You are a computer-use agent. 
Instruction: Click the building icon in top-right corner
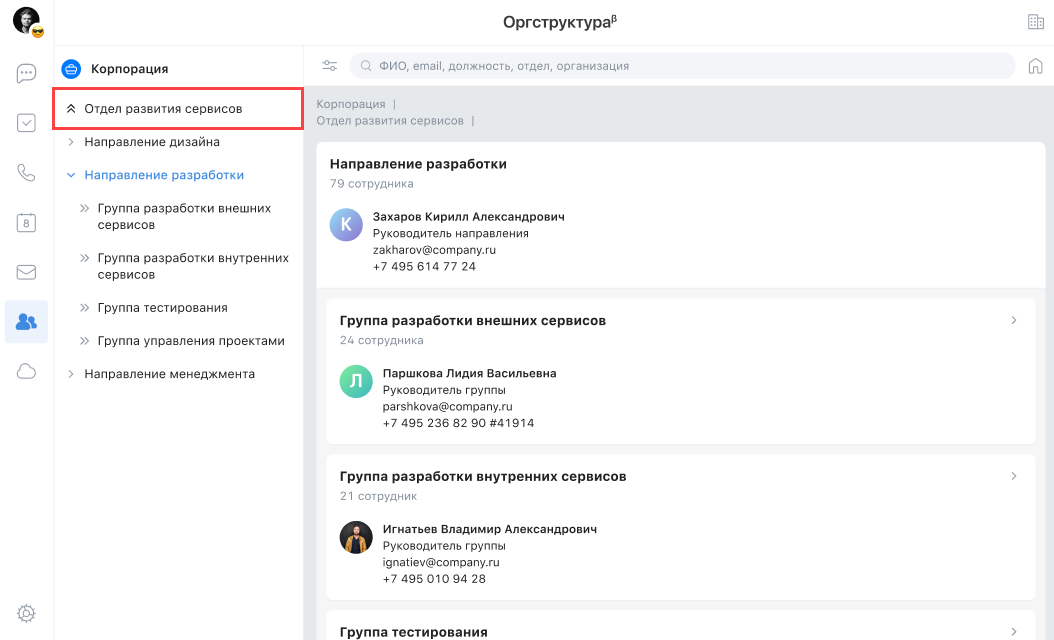[1035, 22]
